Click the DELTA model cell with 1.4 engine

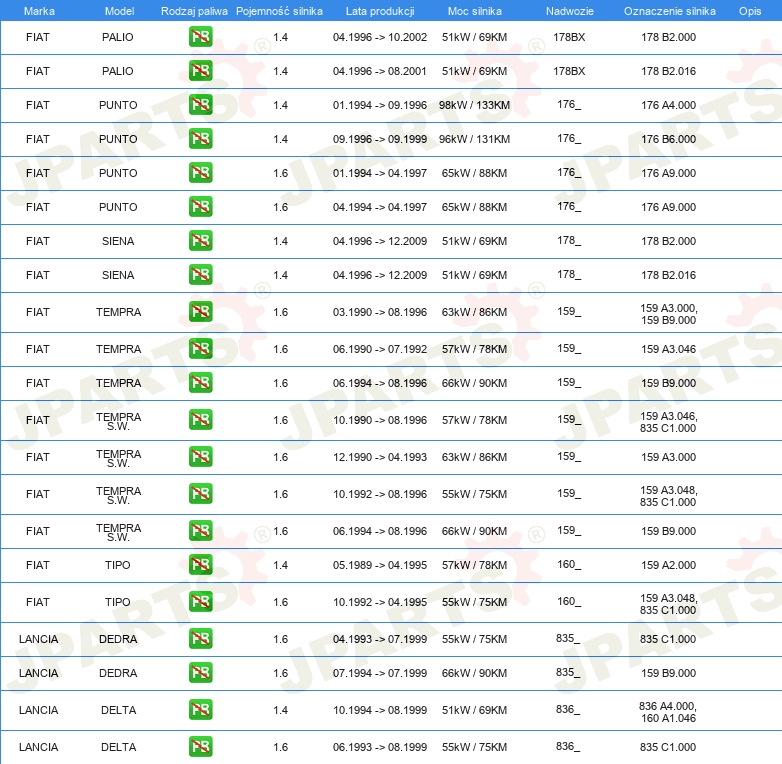118,710
